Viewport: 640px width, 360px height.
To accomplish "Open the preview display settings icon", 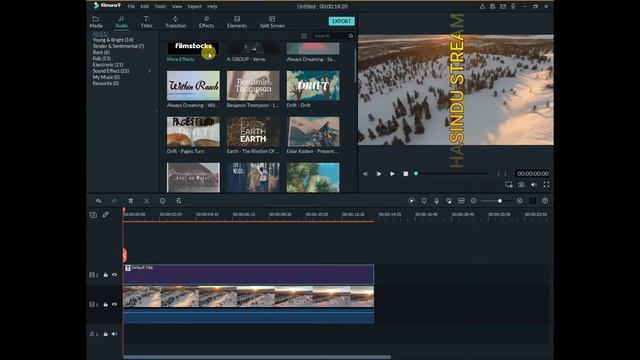I will click(509, 185).
